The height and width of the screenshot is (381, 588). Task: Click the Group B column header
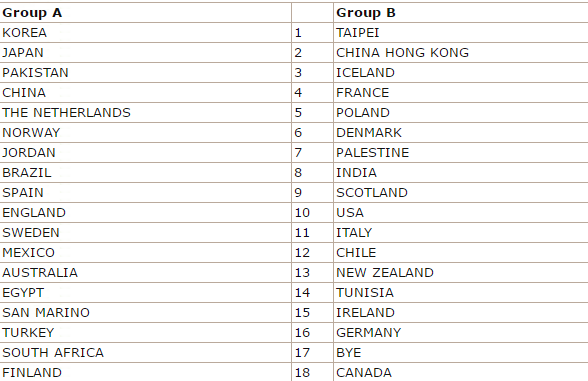[x=461, y=13]
